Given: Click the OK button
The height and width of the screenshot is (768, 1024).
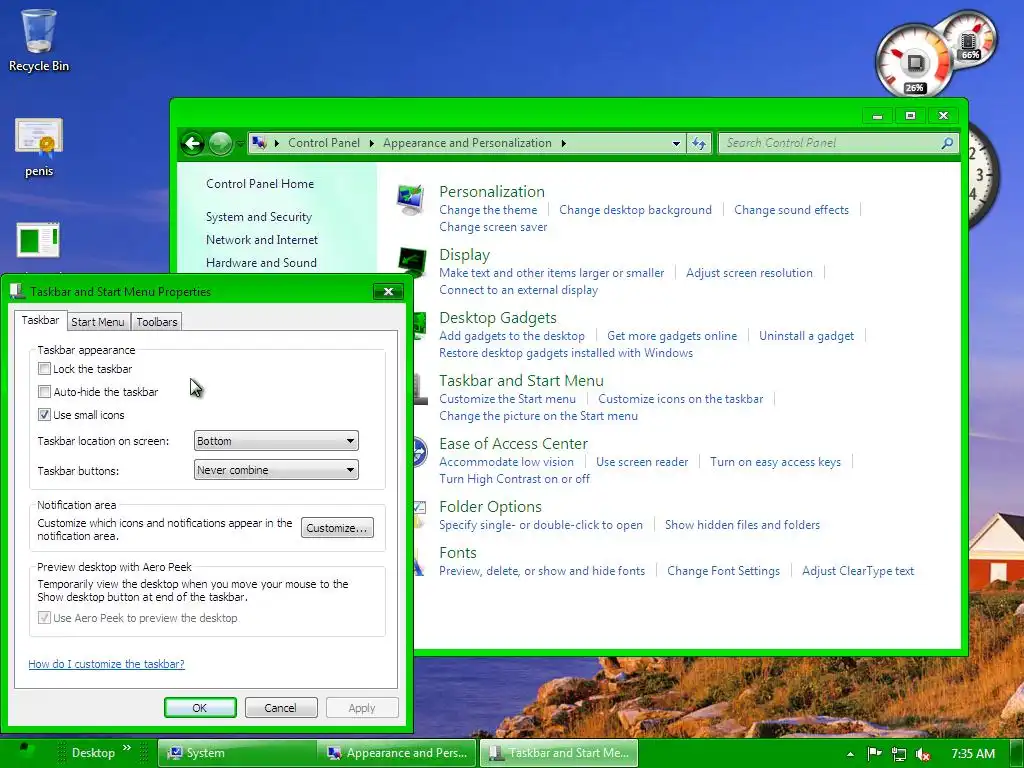Looking at the screenshot, I should coord(200,707).
